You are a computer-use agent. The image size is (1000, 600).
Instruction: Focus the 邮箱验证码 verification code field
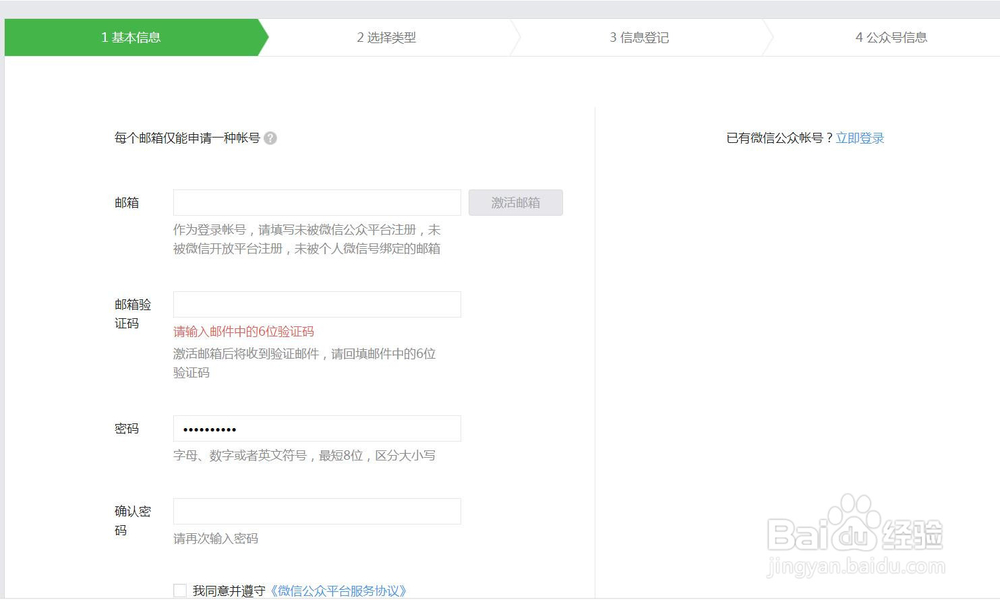tap(316, 304)
